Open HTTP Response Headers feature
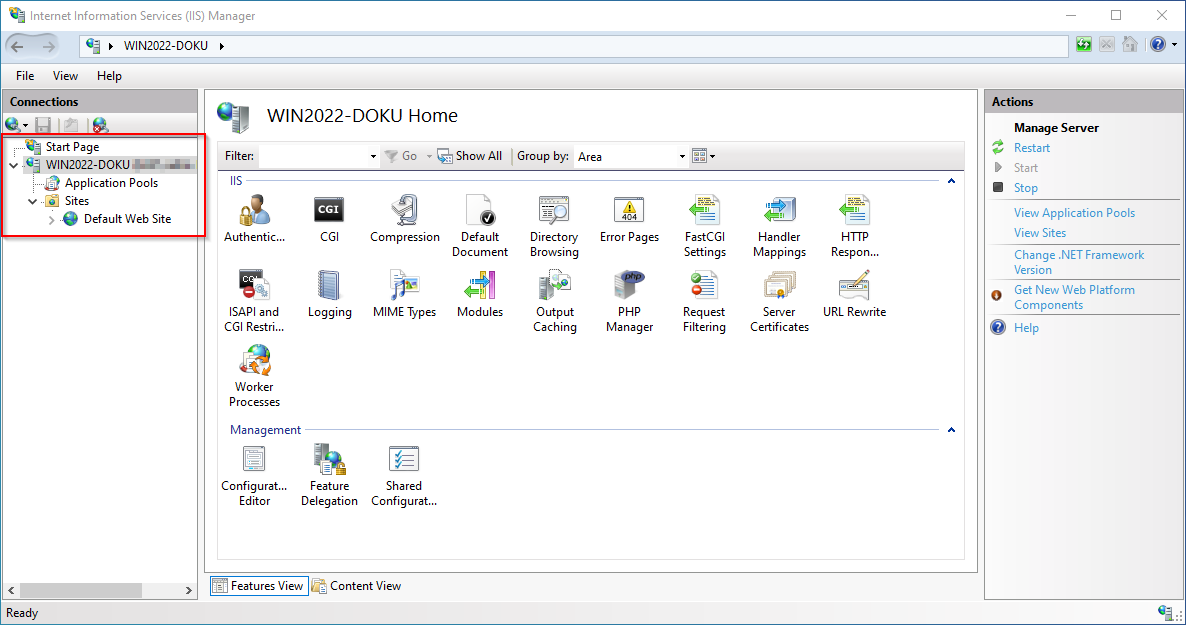This screenshot has height=625, width=1186. point(855,226)
